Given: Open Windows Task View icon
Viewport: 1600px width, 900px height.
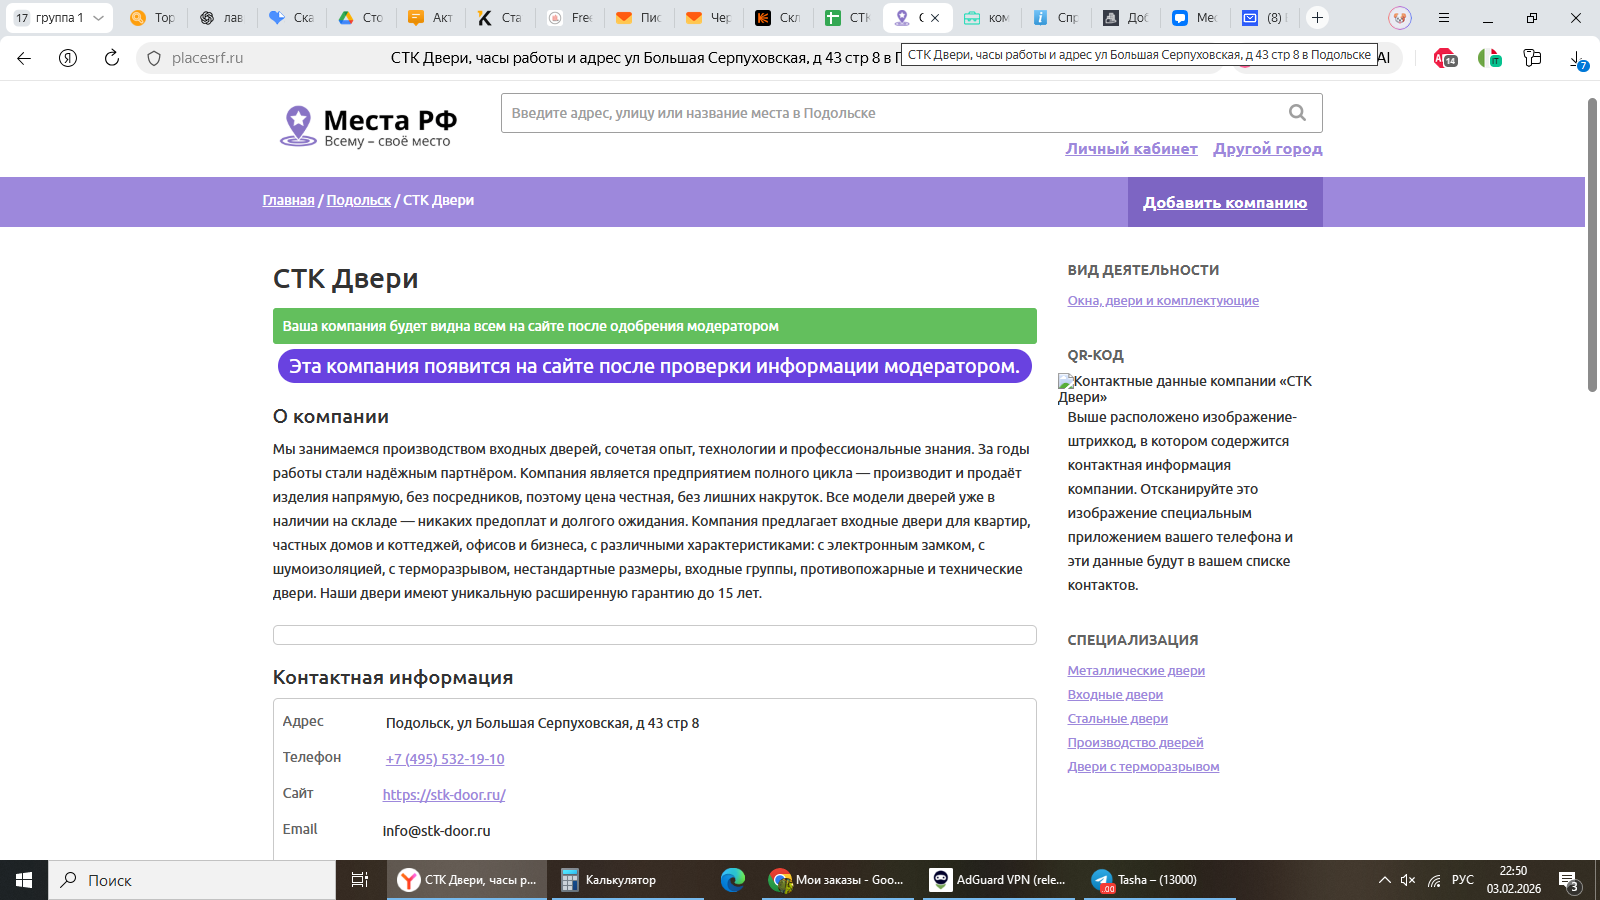Looking at the screenshot, I should coord(360,880).
